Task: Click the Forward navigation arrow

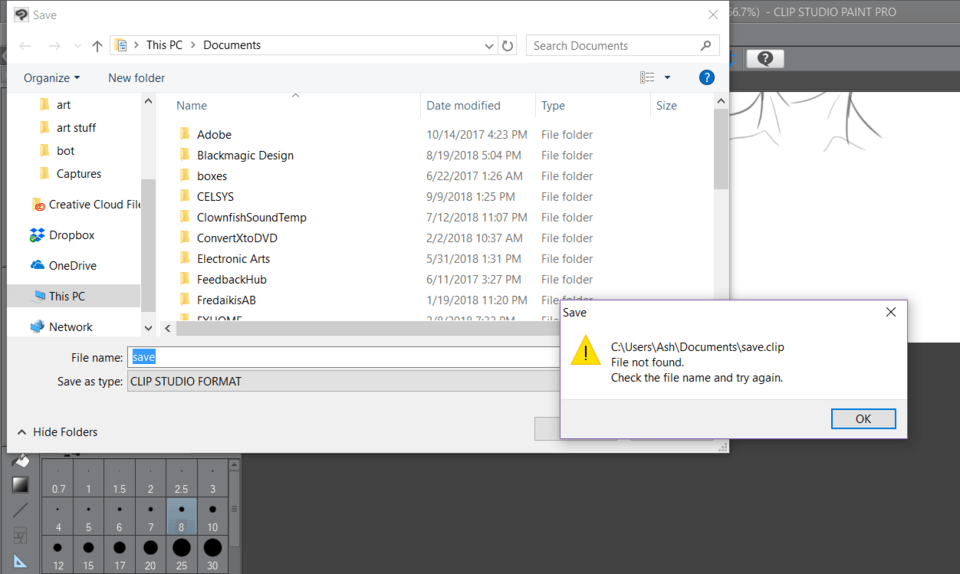Action: tap(54, 46)
